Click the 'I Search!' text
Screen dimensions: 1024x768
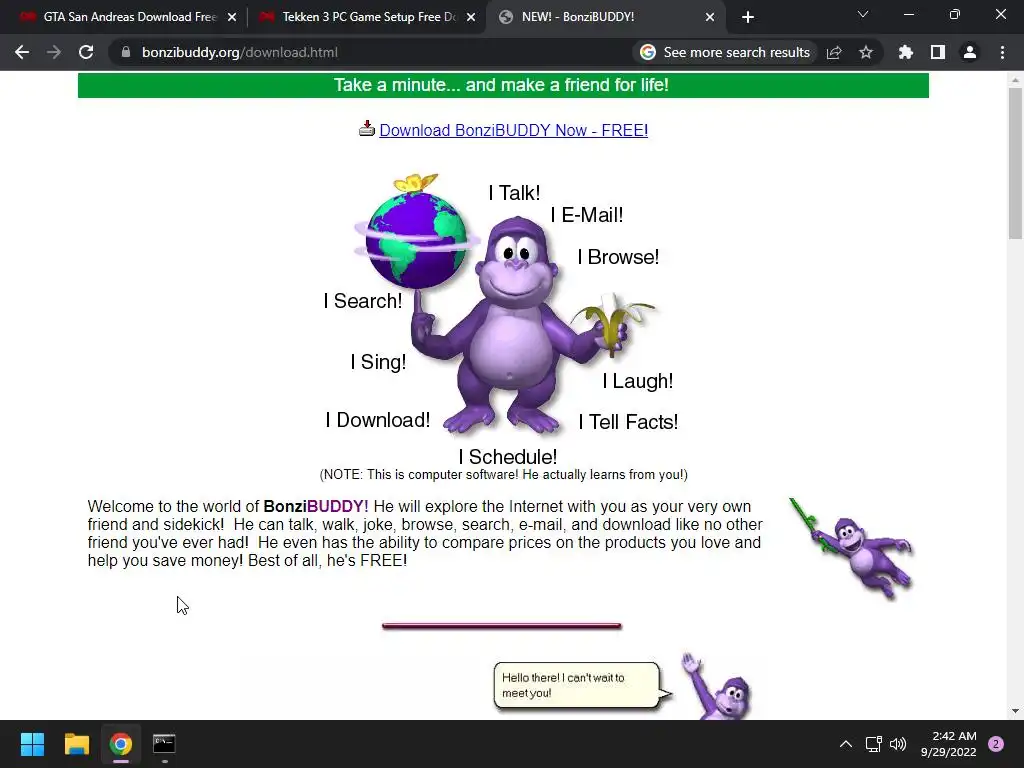362,301
